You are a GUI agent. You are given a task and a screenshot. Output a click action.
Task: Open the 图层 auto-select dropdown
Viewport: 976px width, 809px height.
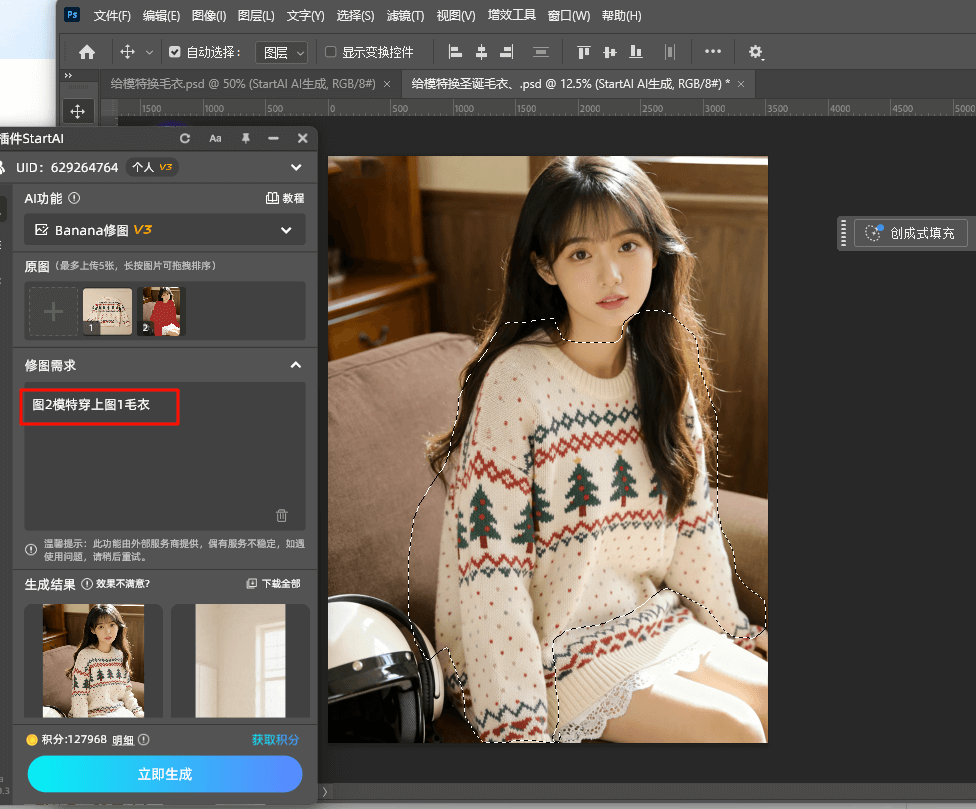(x=281, y=52)
